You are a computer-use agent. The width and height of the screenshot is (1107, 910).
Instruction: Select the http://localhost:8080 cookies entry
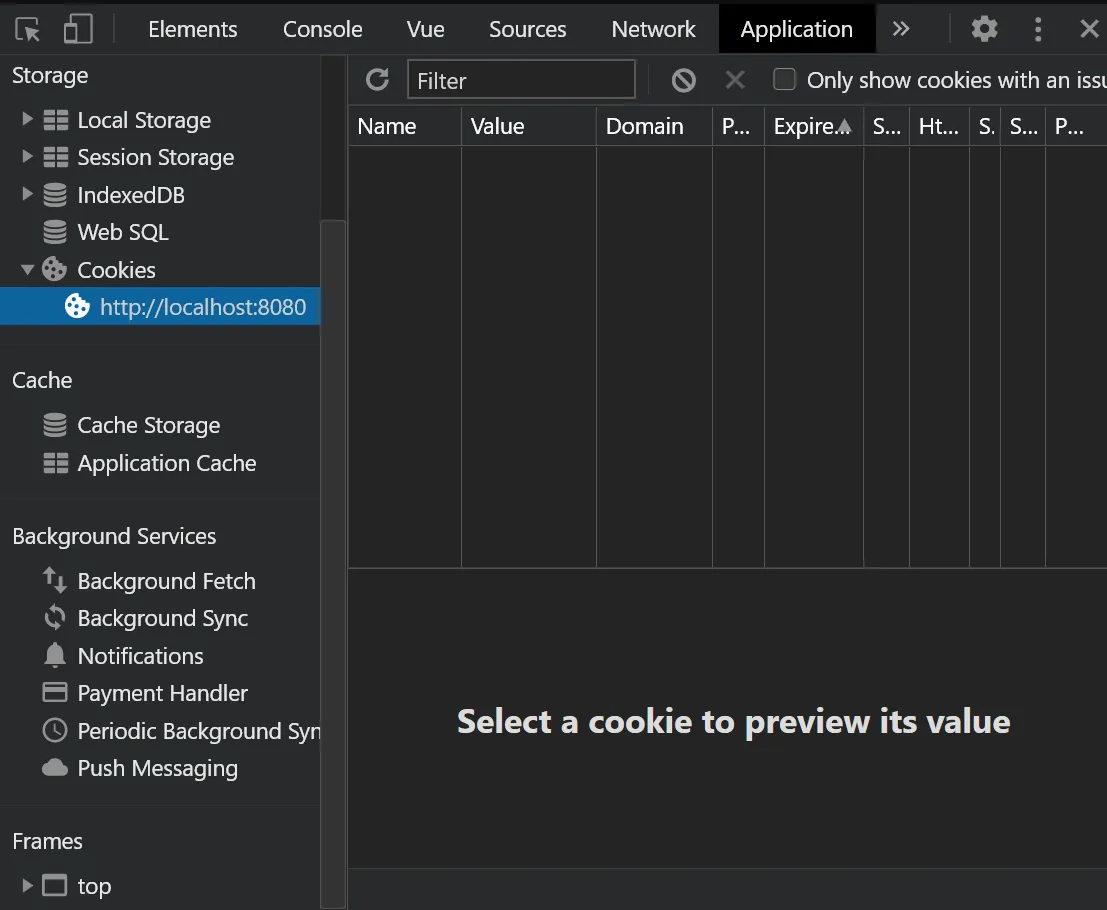202,307
